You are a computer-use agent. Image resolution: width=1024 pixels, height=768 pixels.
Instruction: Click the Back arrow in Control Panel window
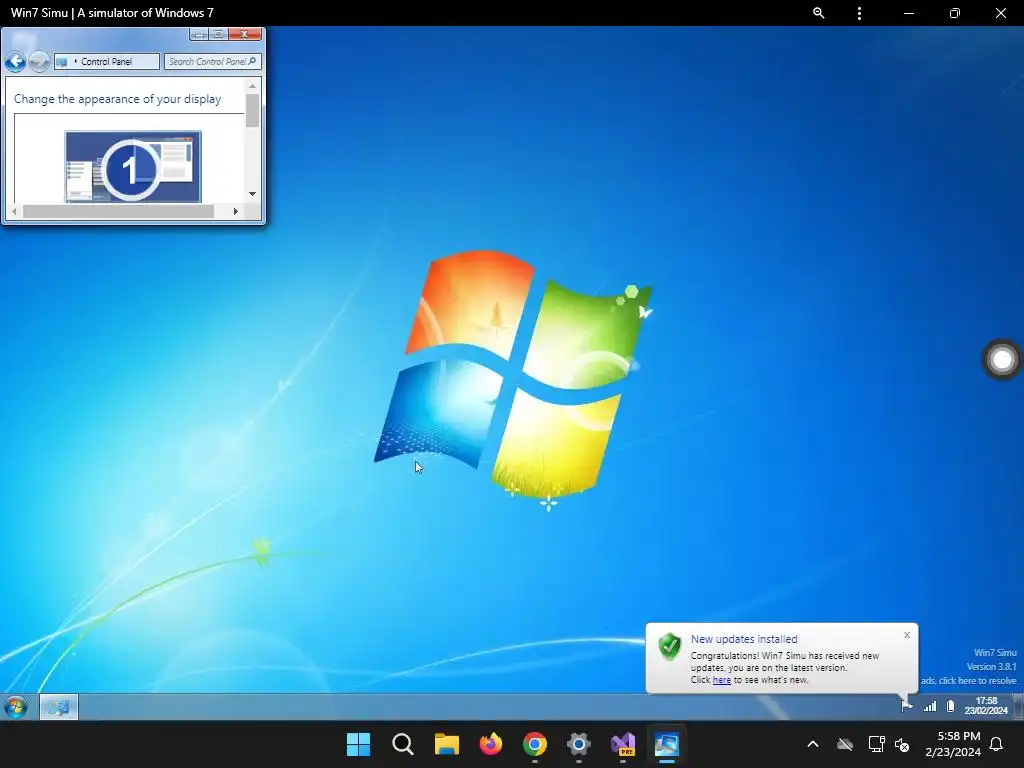point(16,61)
